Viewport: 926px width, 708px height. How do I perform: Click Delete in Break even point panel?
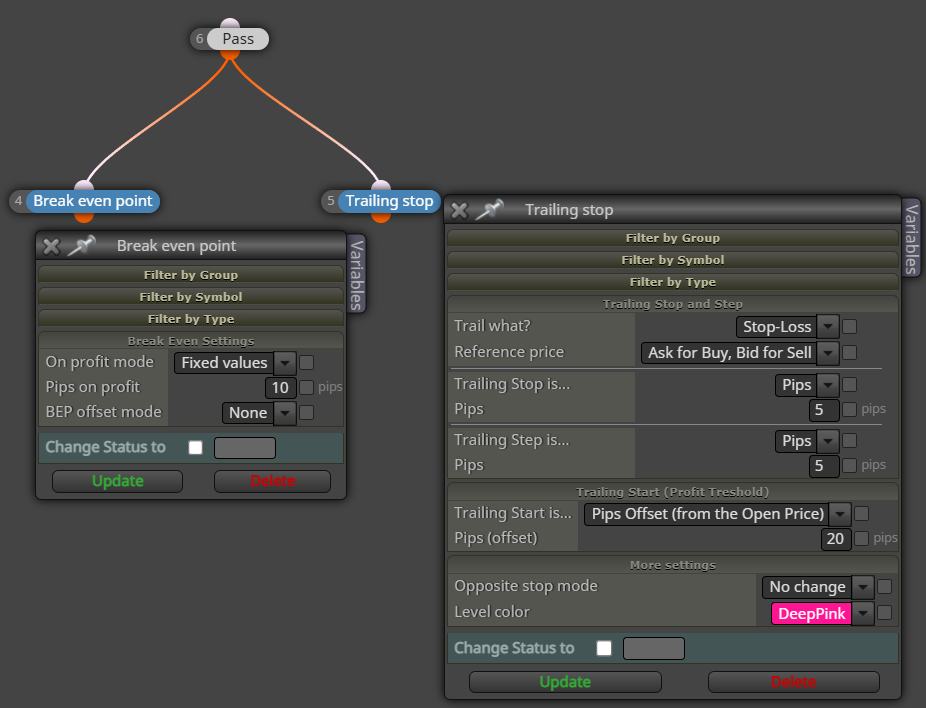click(x=272, y=481)
